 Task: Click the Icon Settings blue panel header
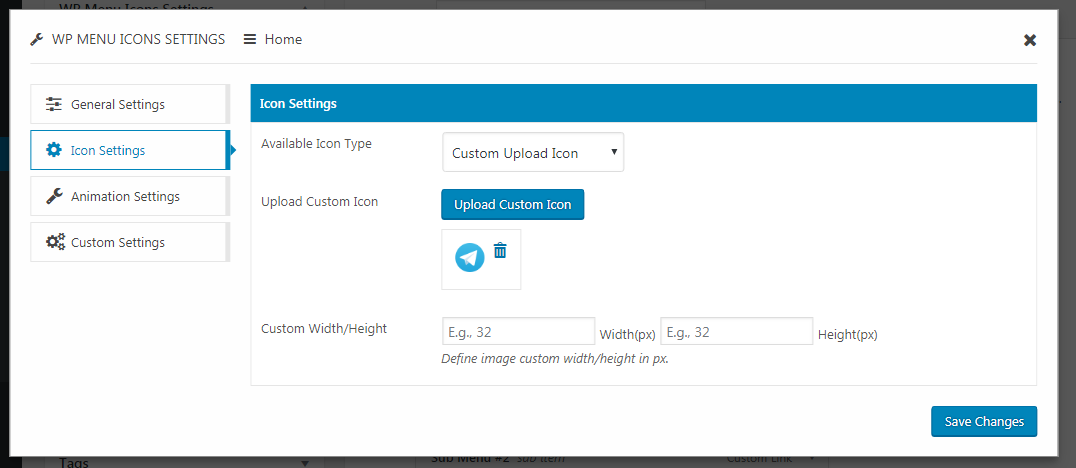(x=643, y=104)
